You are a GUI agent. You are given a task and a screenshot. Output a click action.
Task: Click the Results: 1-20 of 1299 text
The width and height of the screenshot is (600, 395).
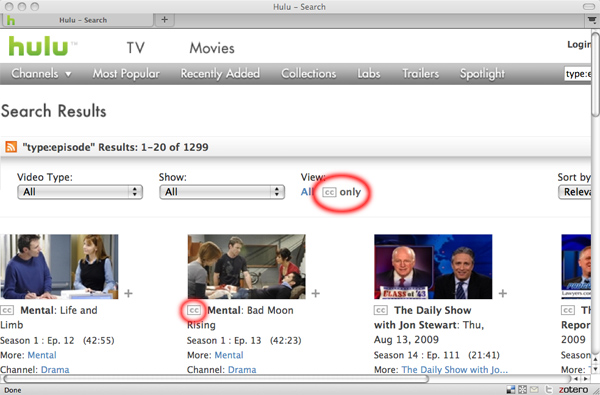point(153,147)
